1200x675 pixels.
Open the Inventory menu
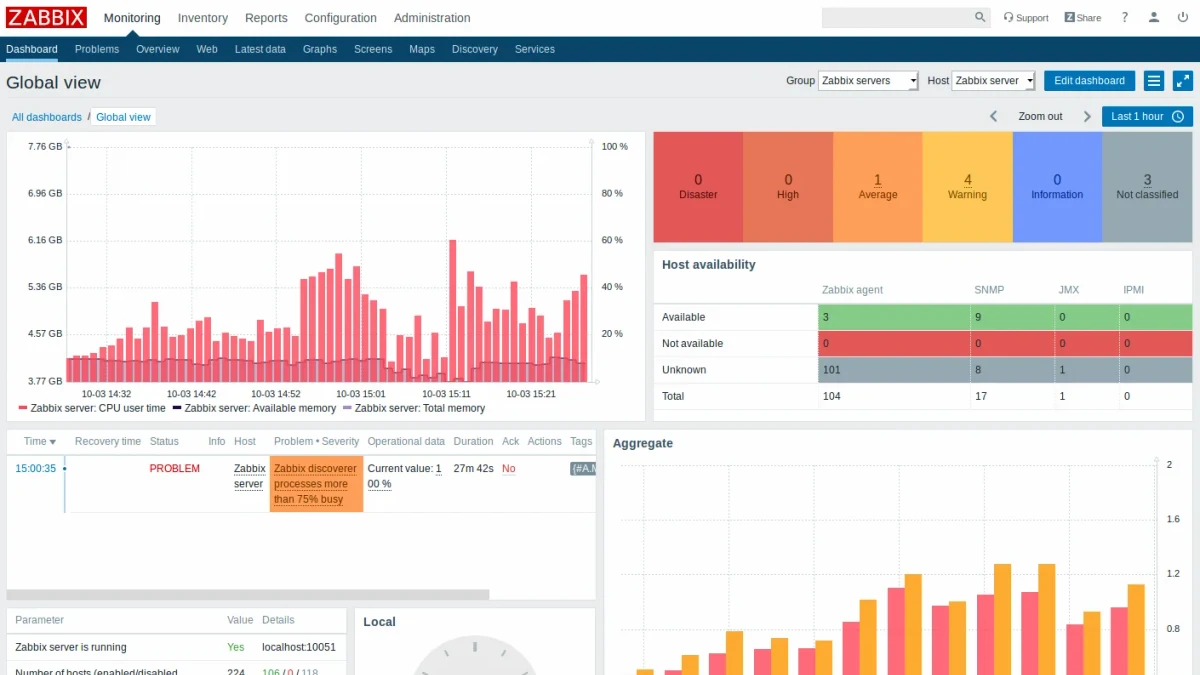tap(203, 18)
